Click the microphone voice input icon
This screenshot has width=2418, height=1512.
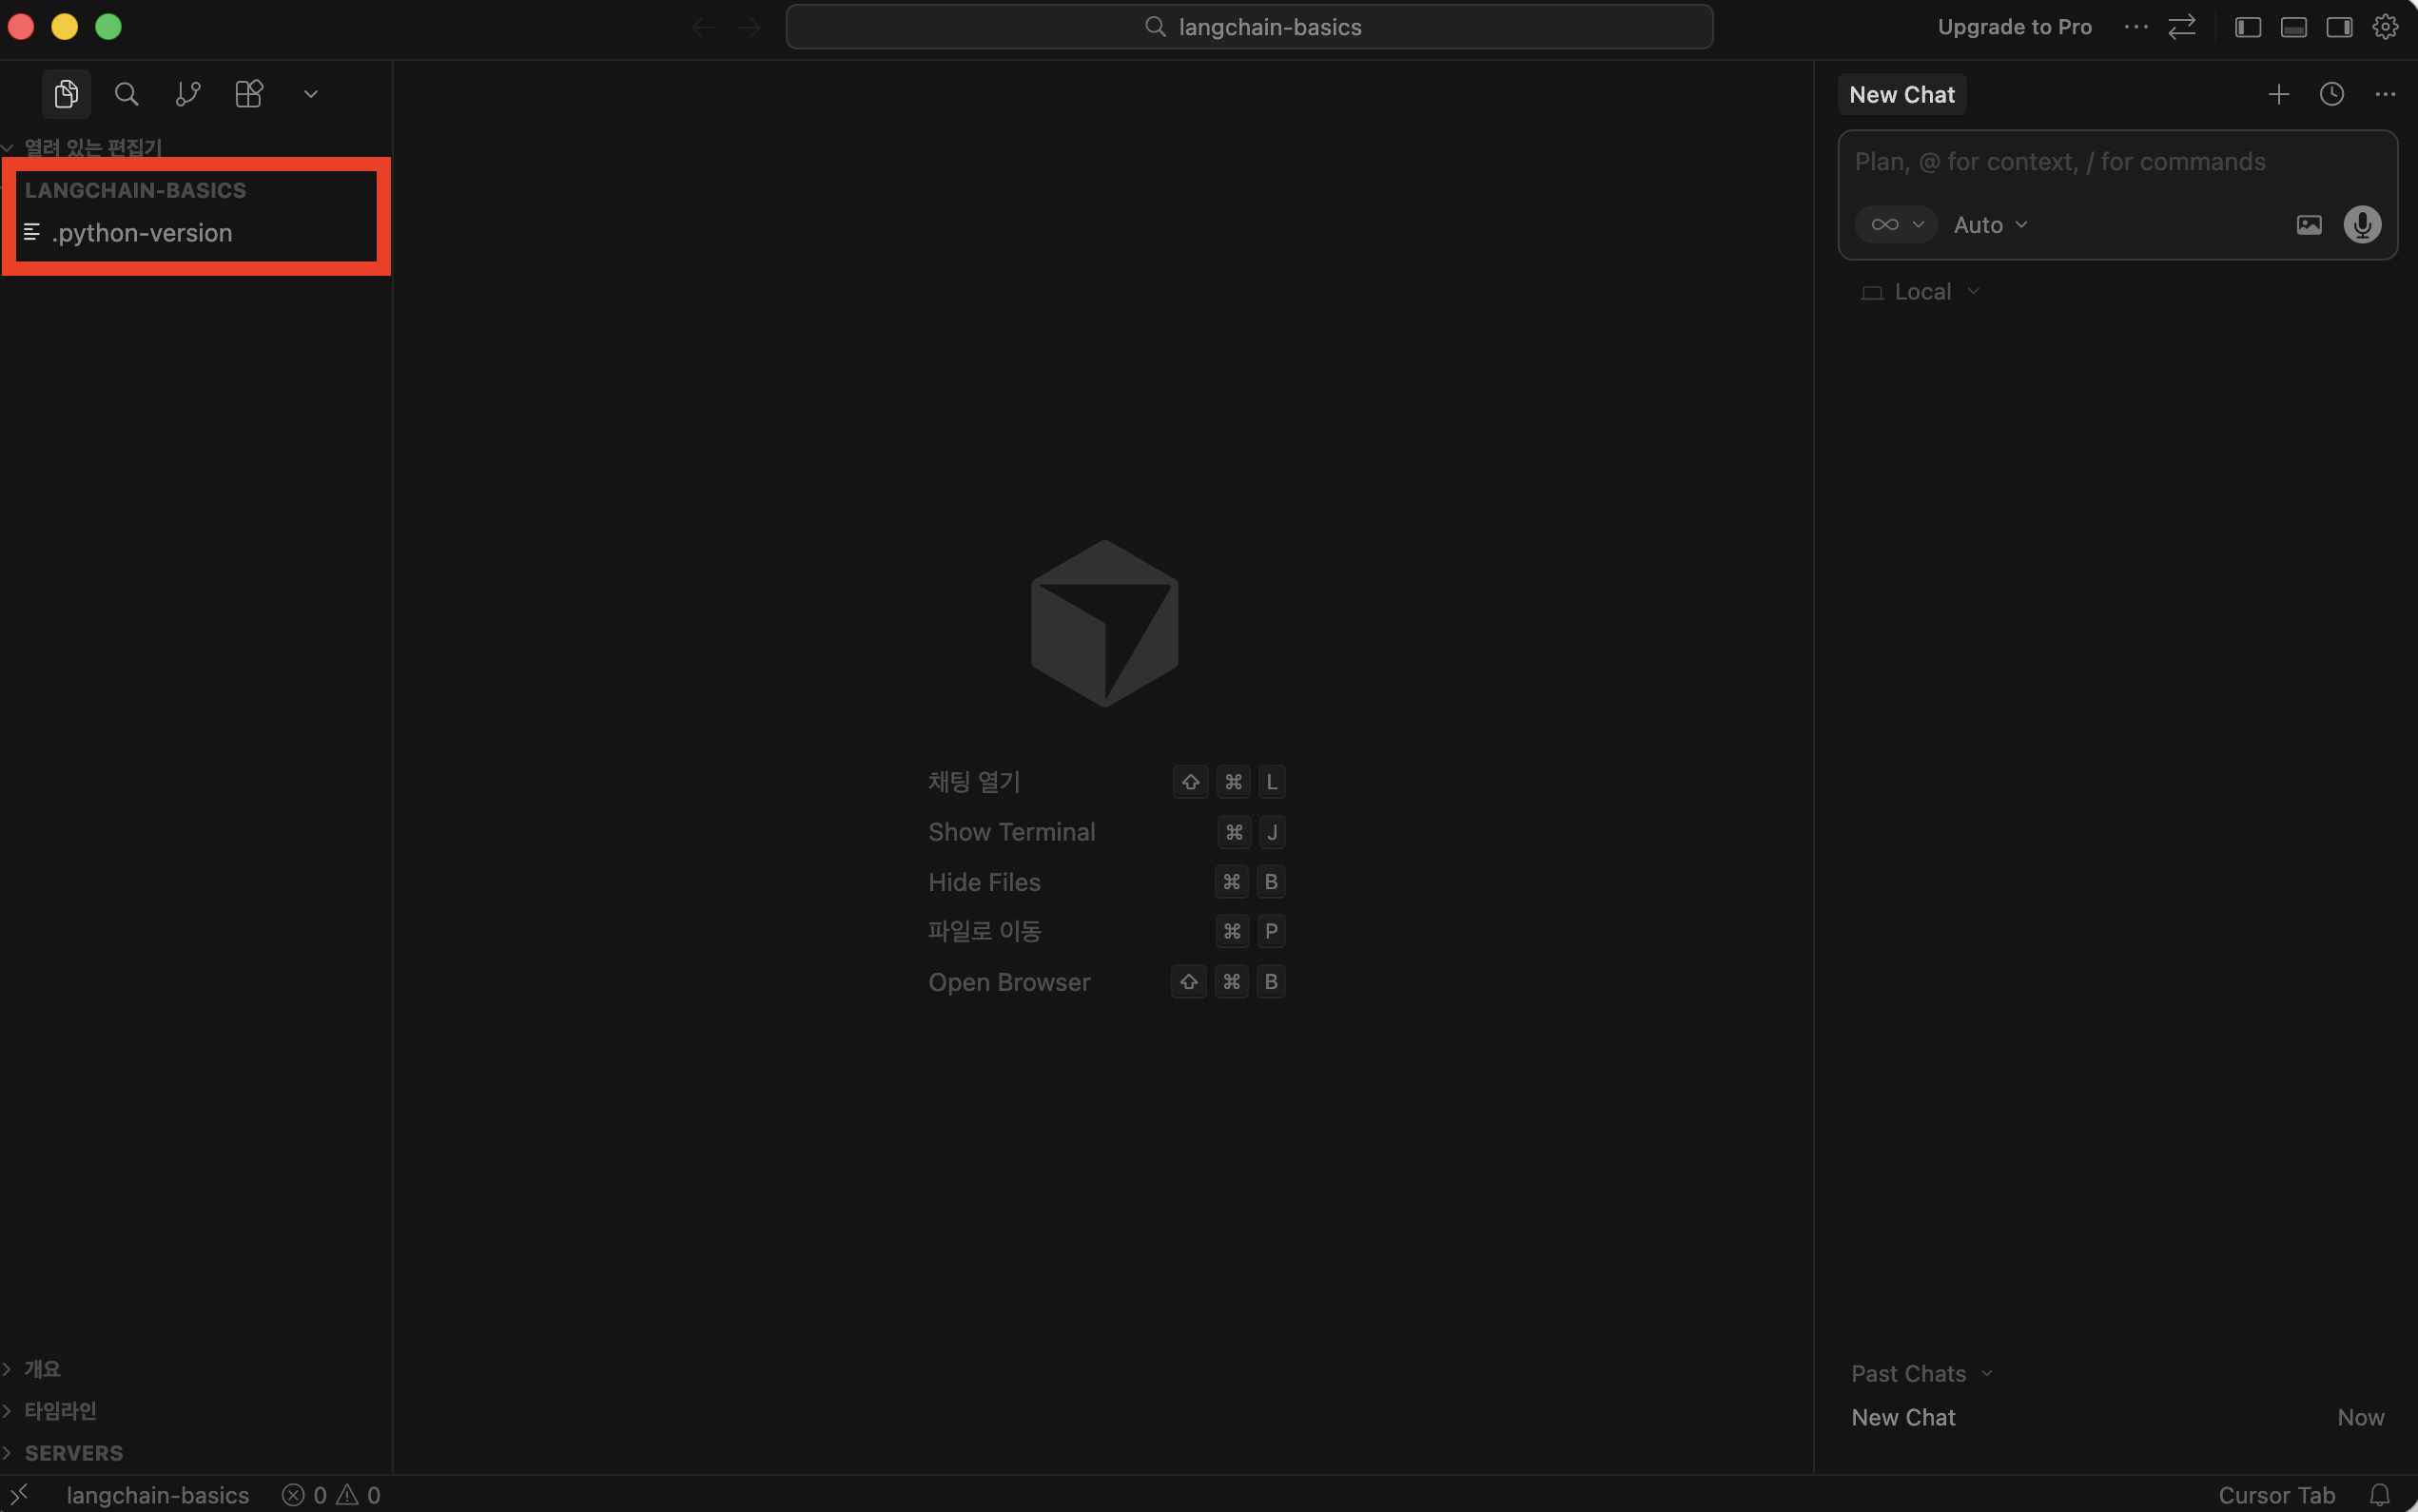(x=2361, y=225)
